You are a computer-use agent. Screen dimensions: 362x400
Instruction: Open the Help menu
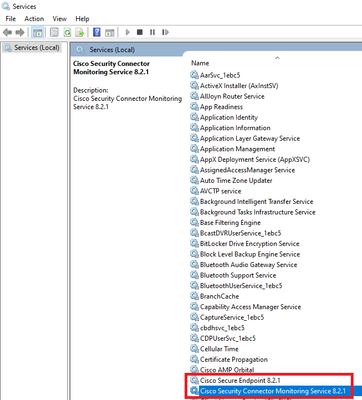82,19
